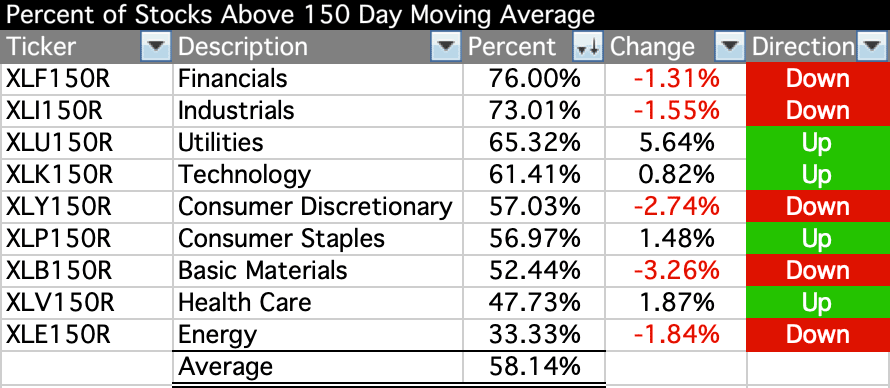Click the Percent column sort filter arrow
This screenshot has width=890, height=388.
(x=587, y=47)
